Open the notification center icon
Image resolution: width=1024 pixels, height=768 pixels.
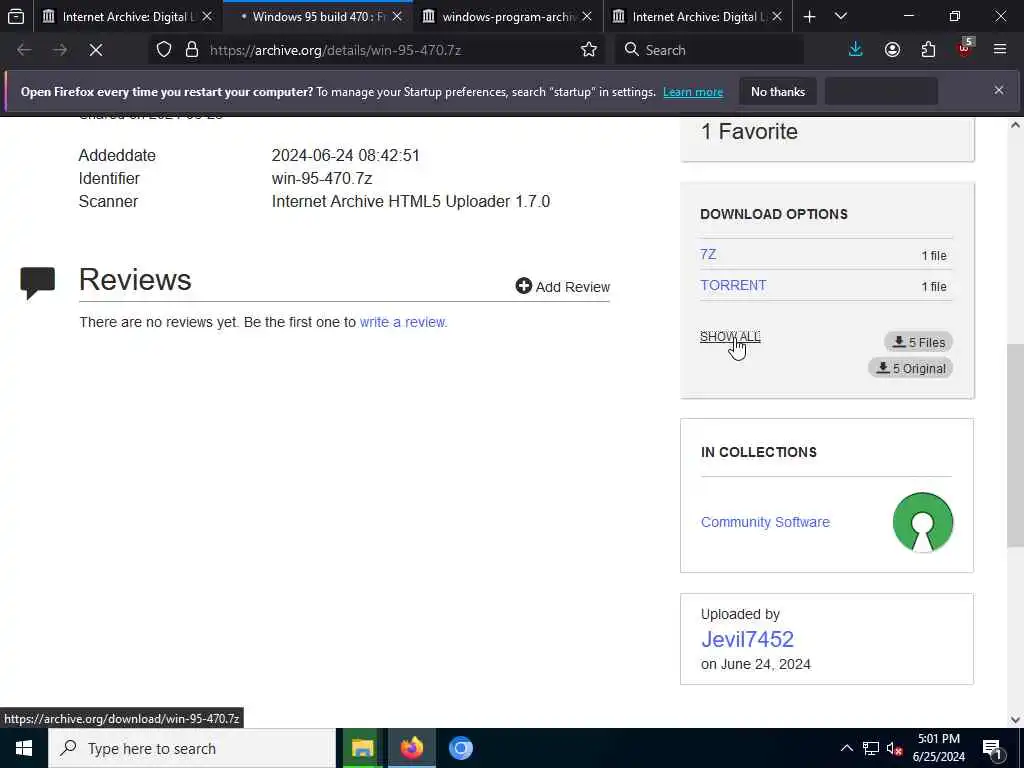pyautogui.click(x=992, y=748)
